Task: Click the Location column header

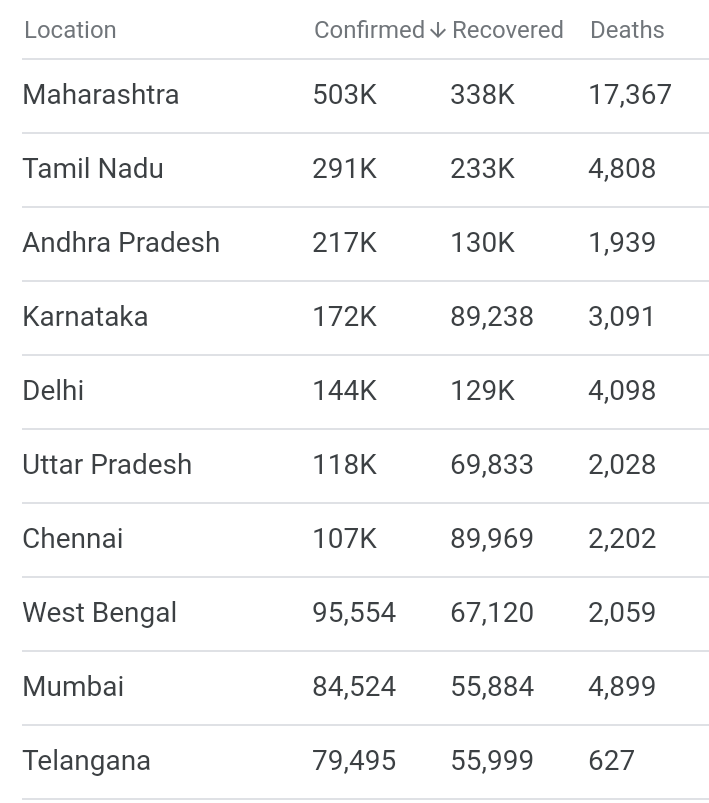Action: (x=70, y=30)
